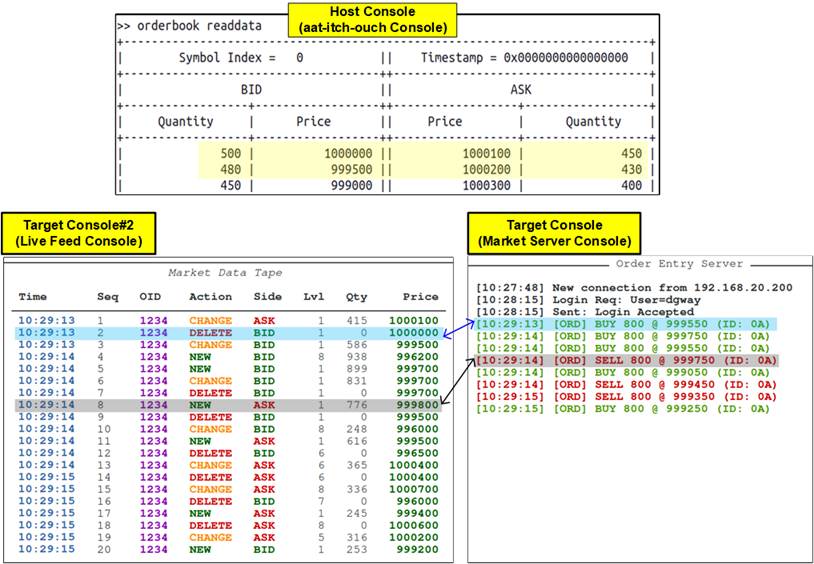Image resolution: width=814 pixels, height=564 pixels.
Task: Click Seq 20 row with price 999200
Action: (x=228, y=549)
